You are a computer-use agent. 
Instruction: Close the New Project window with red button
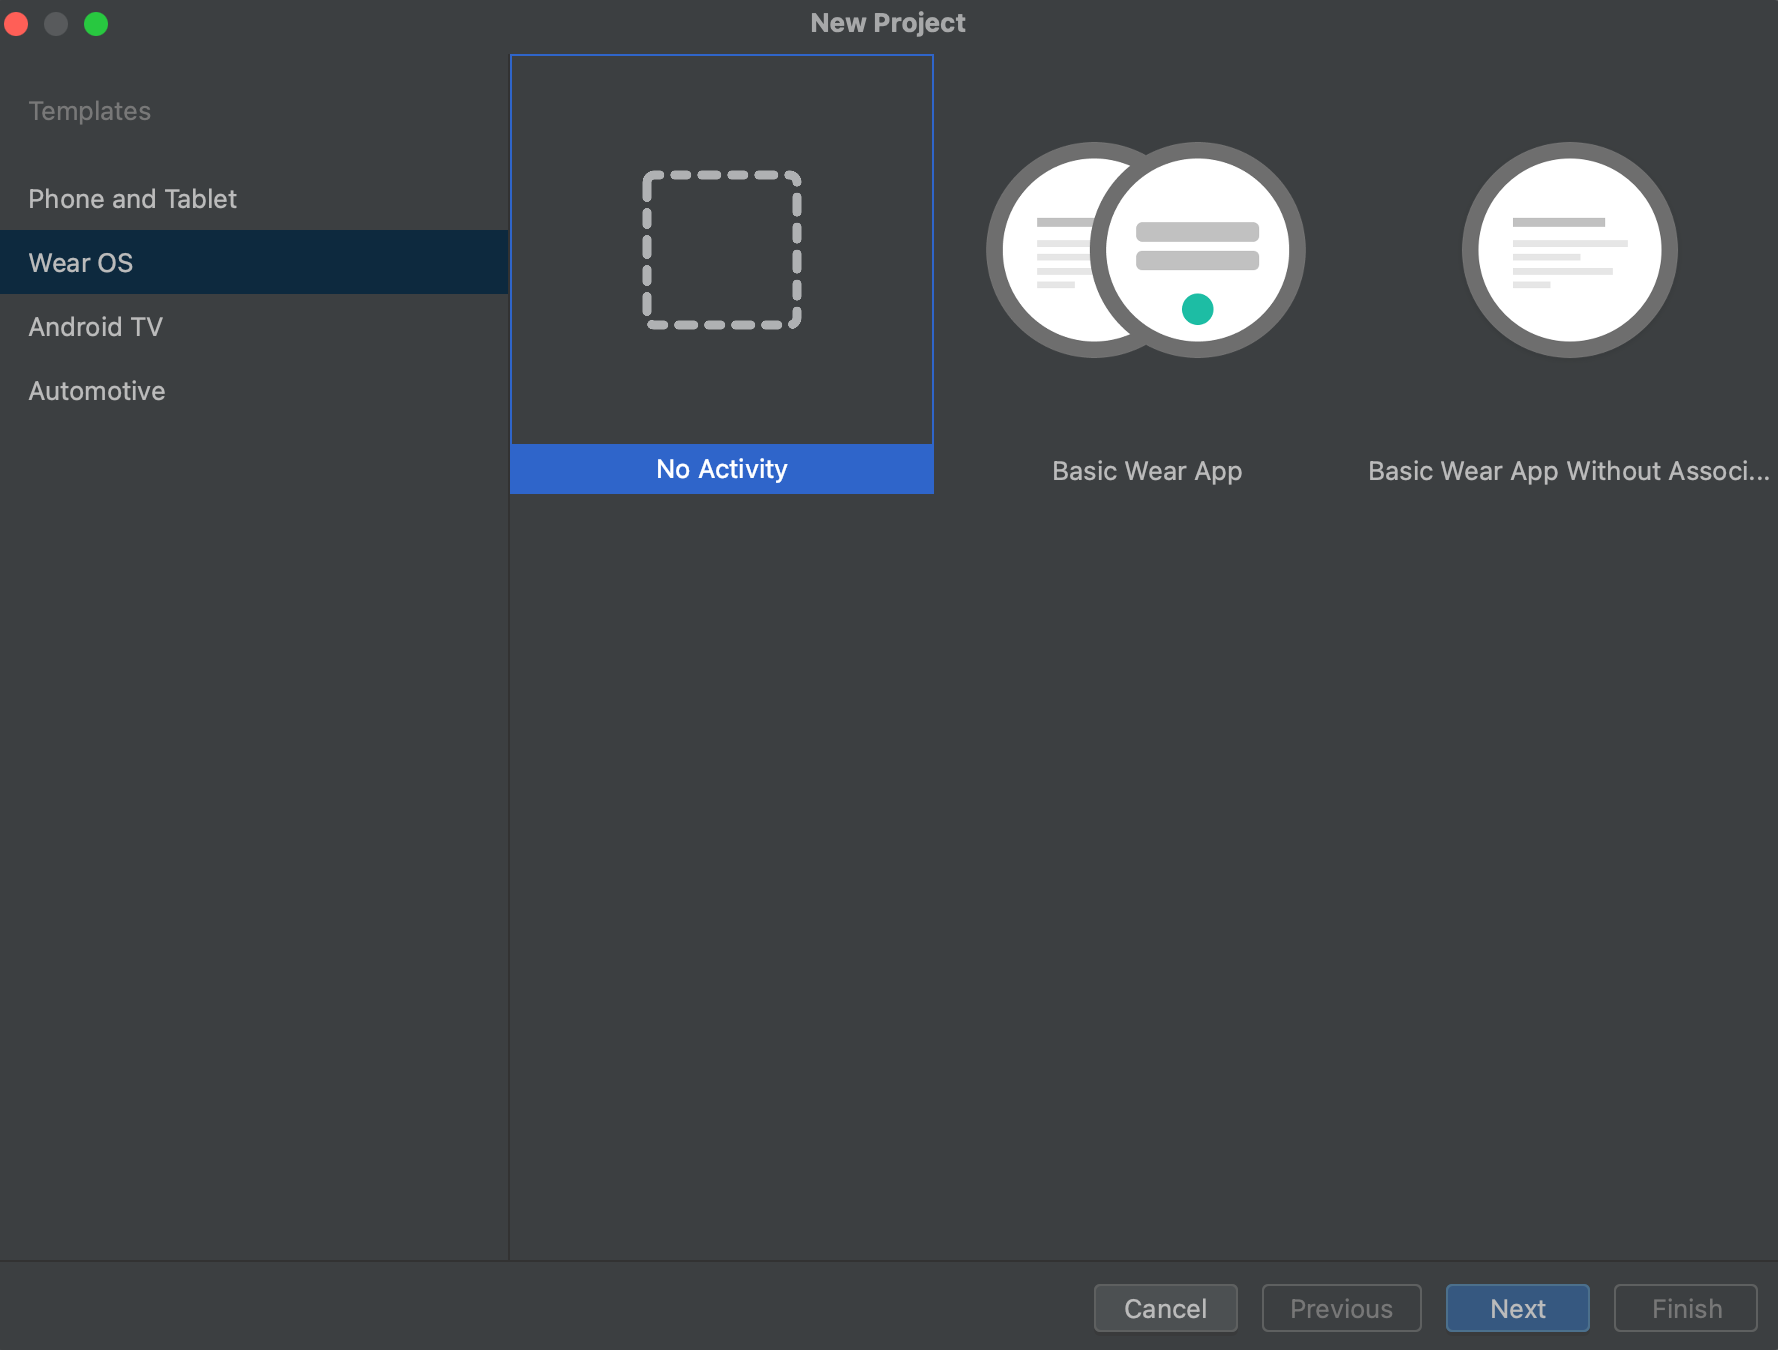coord(17,23)
